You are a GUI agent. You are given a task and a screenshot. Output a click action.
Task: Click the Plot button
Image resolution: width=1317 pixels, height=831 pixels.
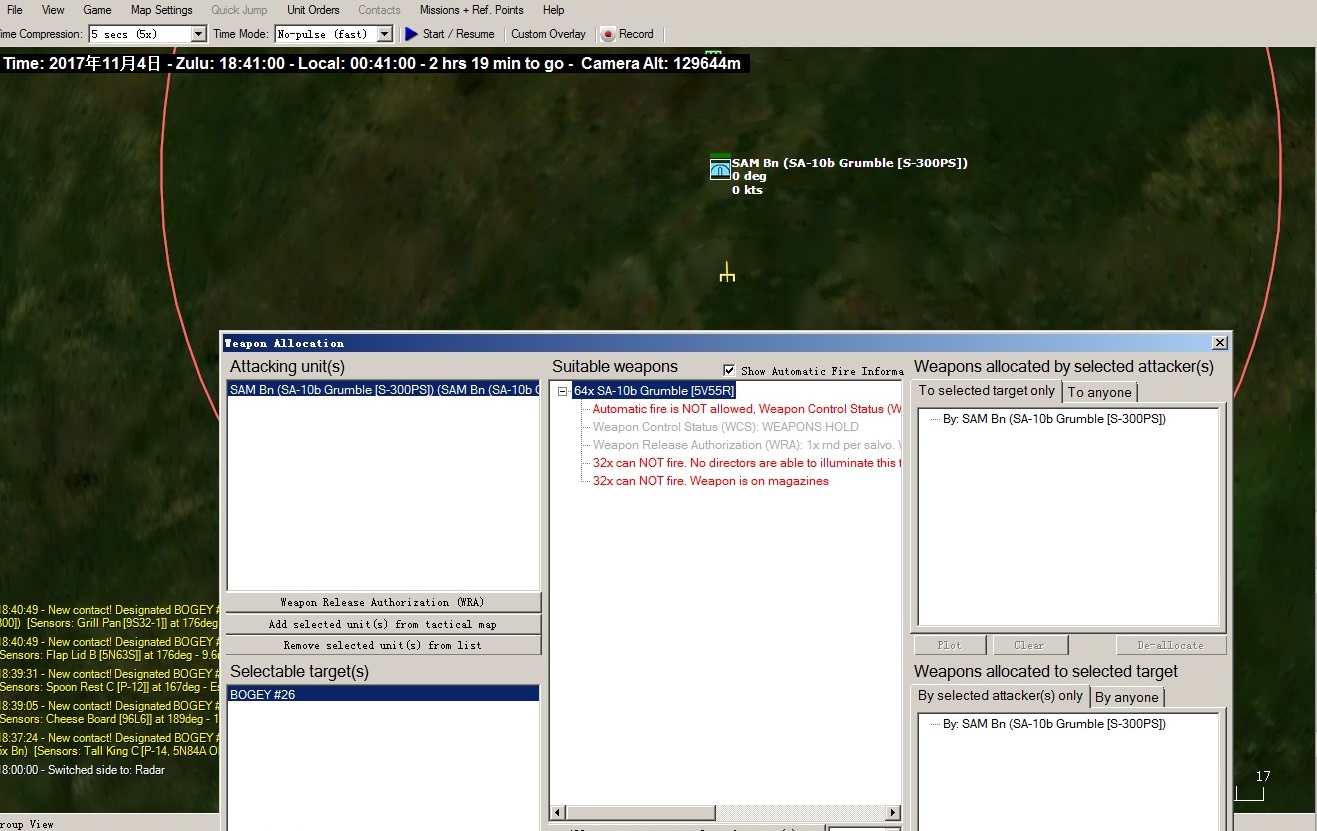pos(949,645)
